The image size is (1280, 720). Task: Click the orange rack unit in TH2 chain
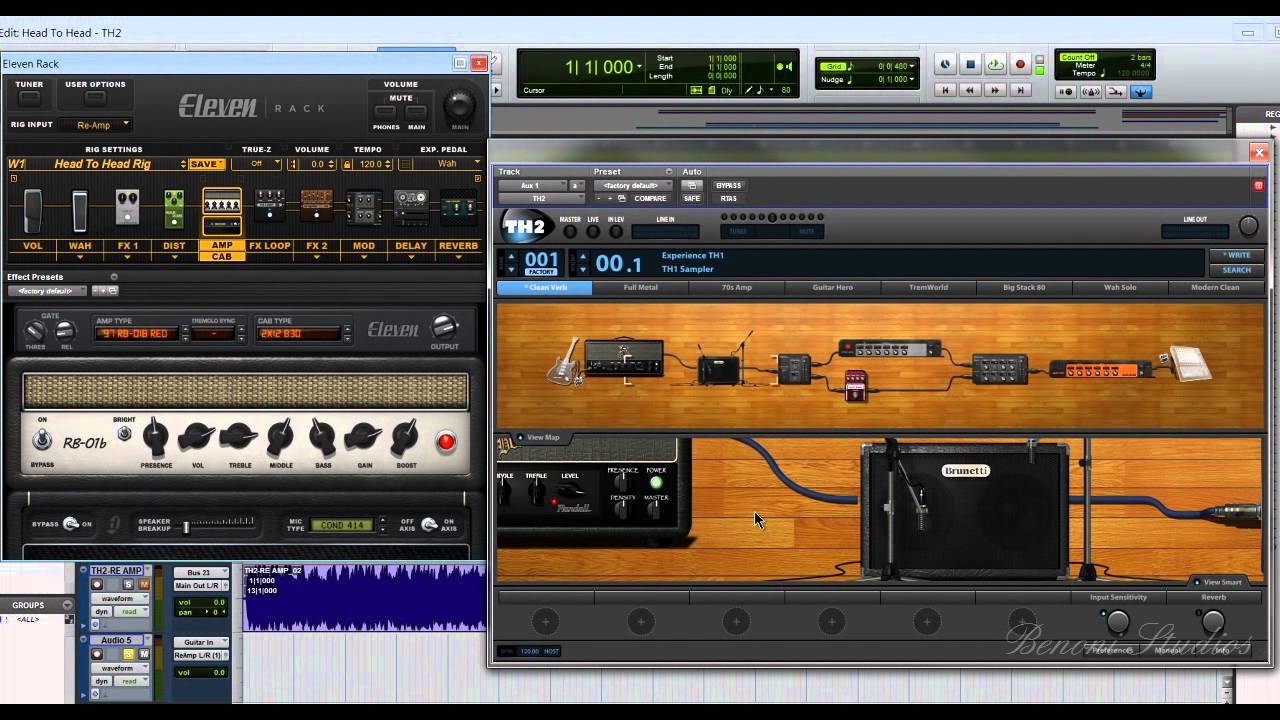point(1101,370)
